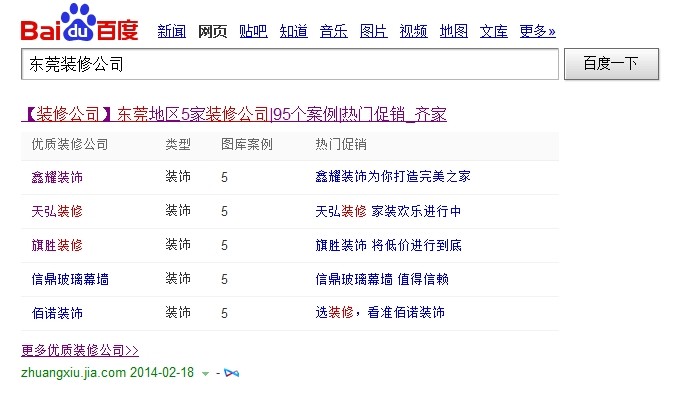675x393 pixels.
Task: Click the 装饰 type cell in 佰诺装饰 row
Action: (178, 313)
